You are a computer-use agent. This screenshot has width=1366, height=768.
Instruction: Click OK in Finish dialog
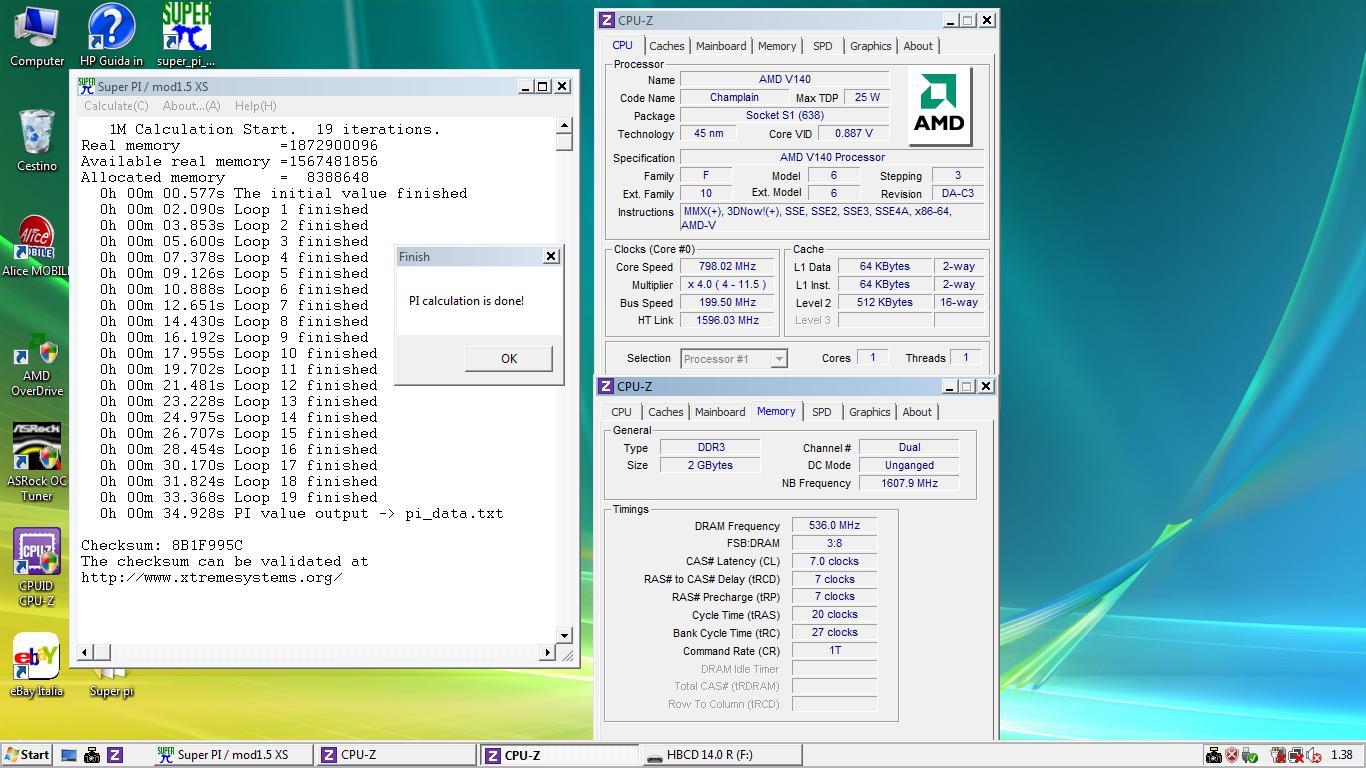click(x=508, y=358)
